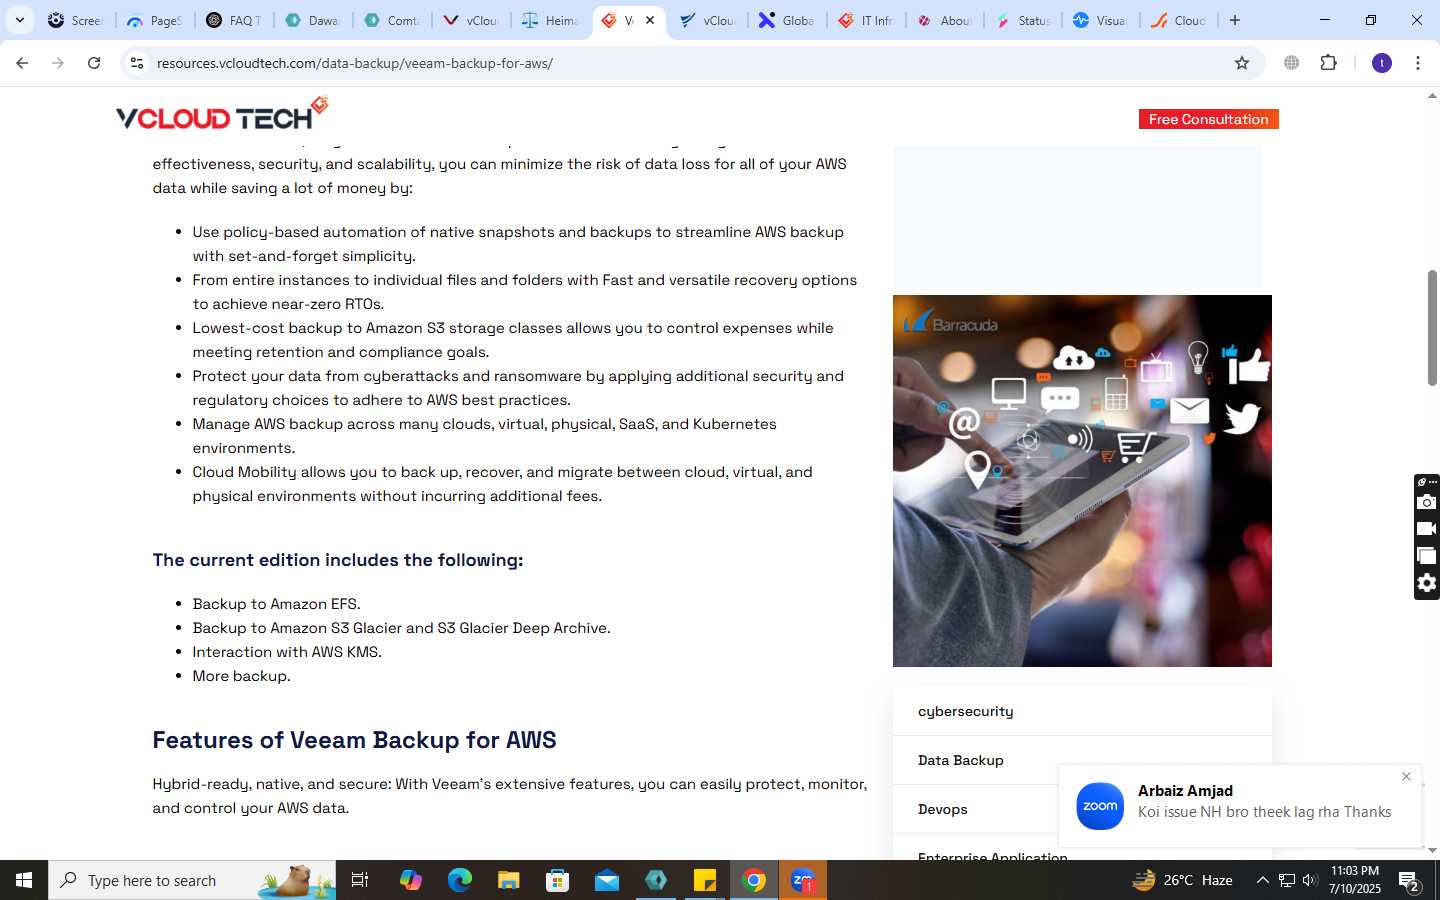
Task: Close the active Veeam tab
Action: coord(650,20)
